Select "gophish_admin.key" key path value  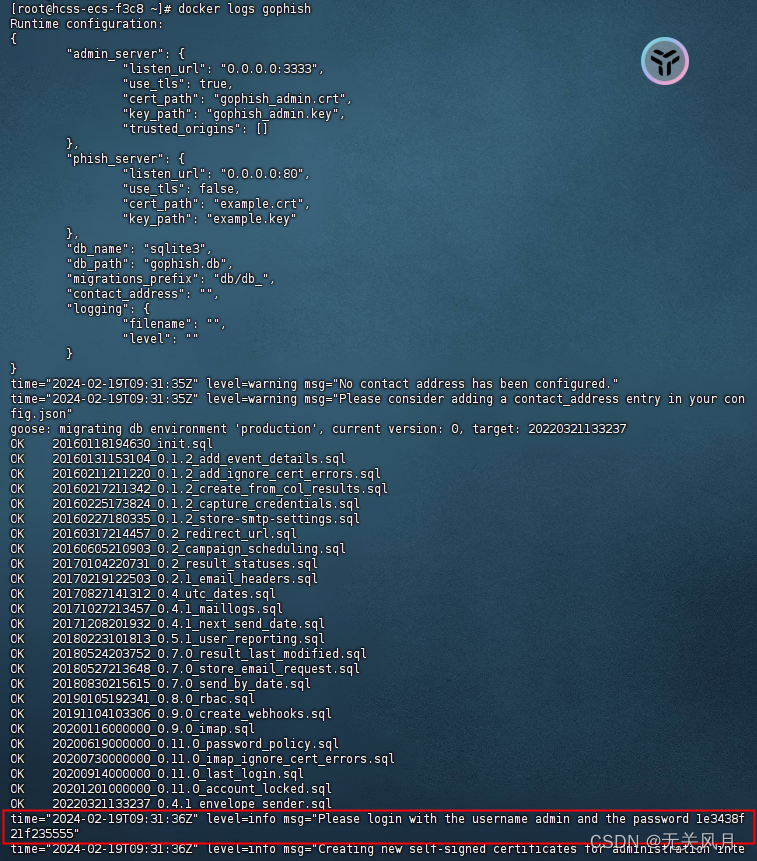(x=272, y=114)
